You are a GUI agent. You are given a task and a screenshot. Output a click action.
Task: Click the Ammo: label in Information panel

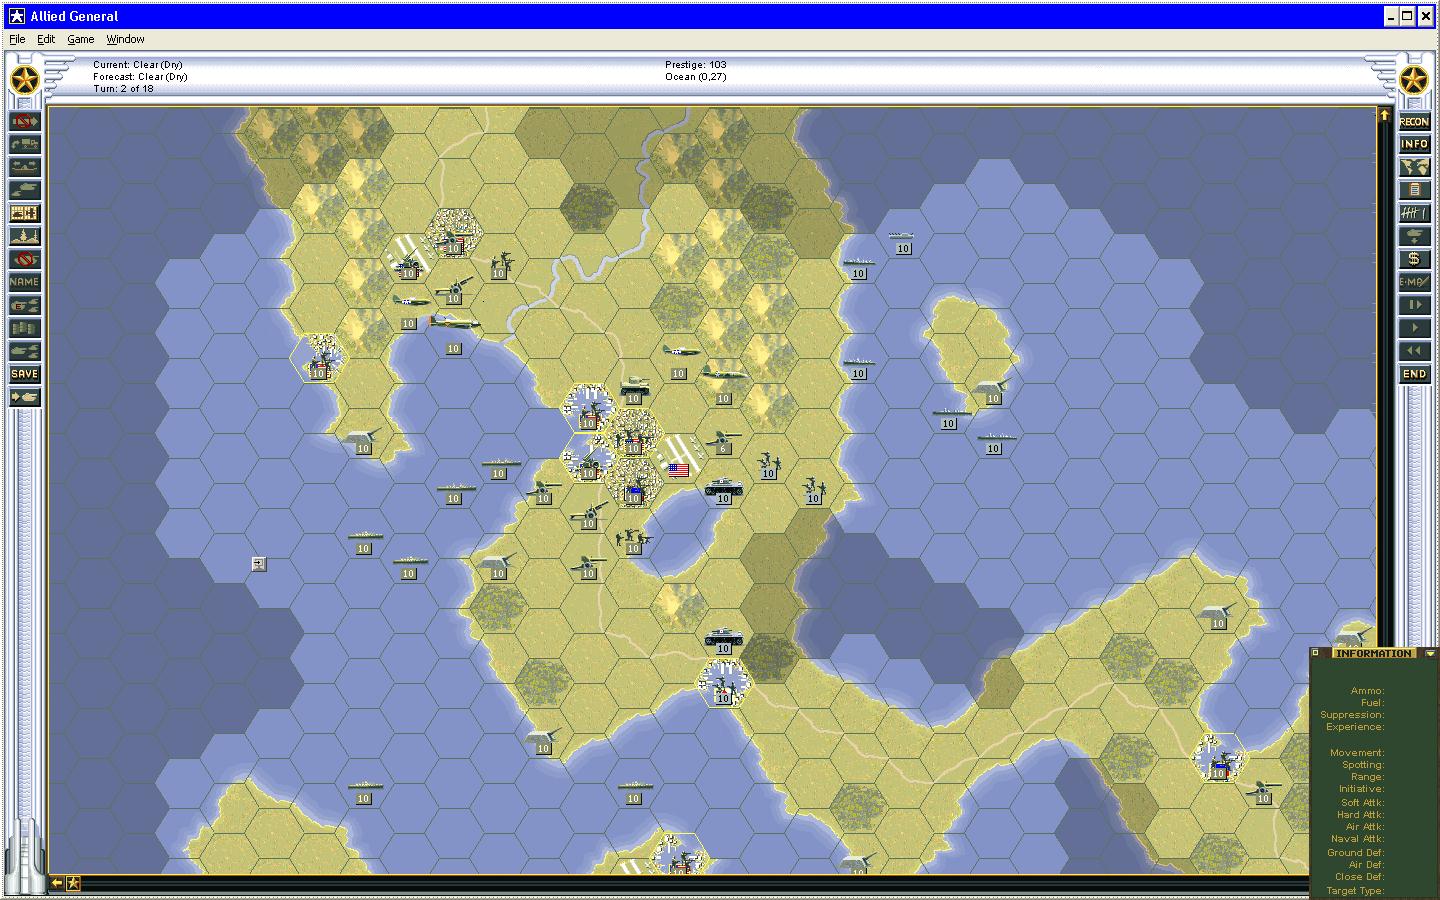(x=1367, y=691)
